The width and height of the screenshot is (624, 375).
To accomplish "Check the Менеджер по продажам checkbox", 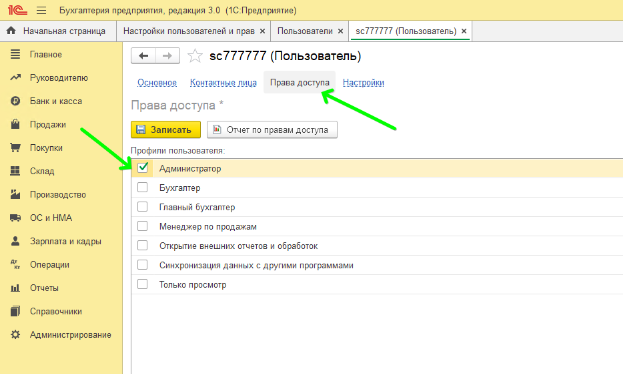I will [x=142, y=226].
